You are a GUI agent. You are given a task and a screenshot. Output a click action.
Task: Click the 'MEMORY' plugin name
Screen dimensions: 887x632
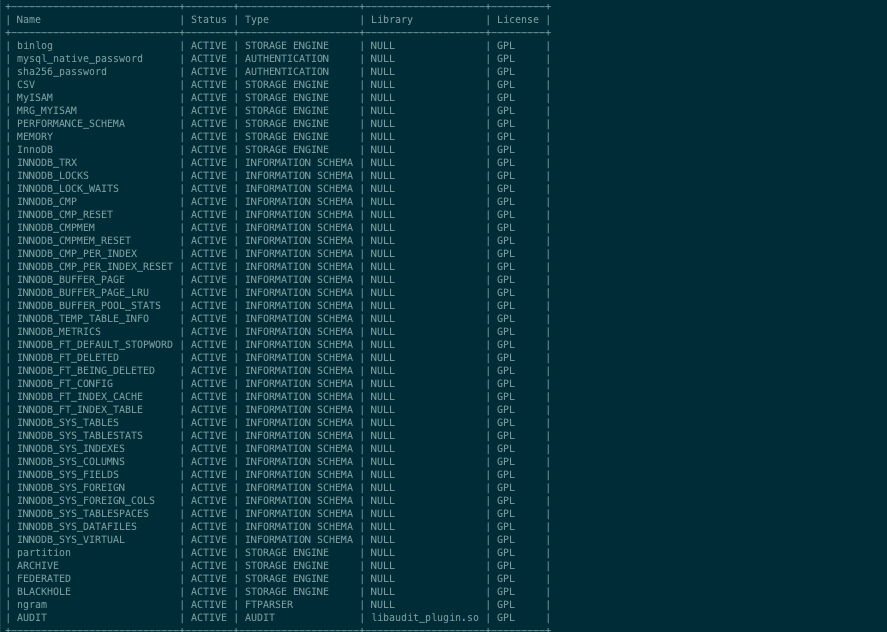pyautogui.click(x=35, y=137)
